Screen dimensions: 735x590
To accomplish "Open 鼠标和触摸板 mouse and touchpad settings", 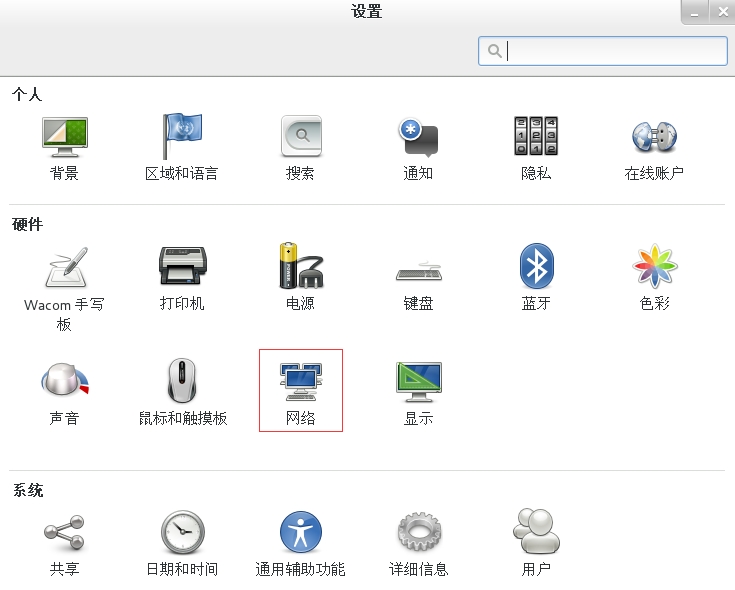I will [183, 392].
